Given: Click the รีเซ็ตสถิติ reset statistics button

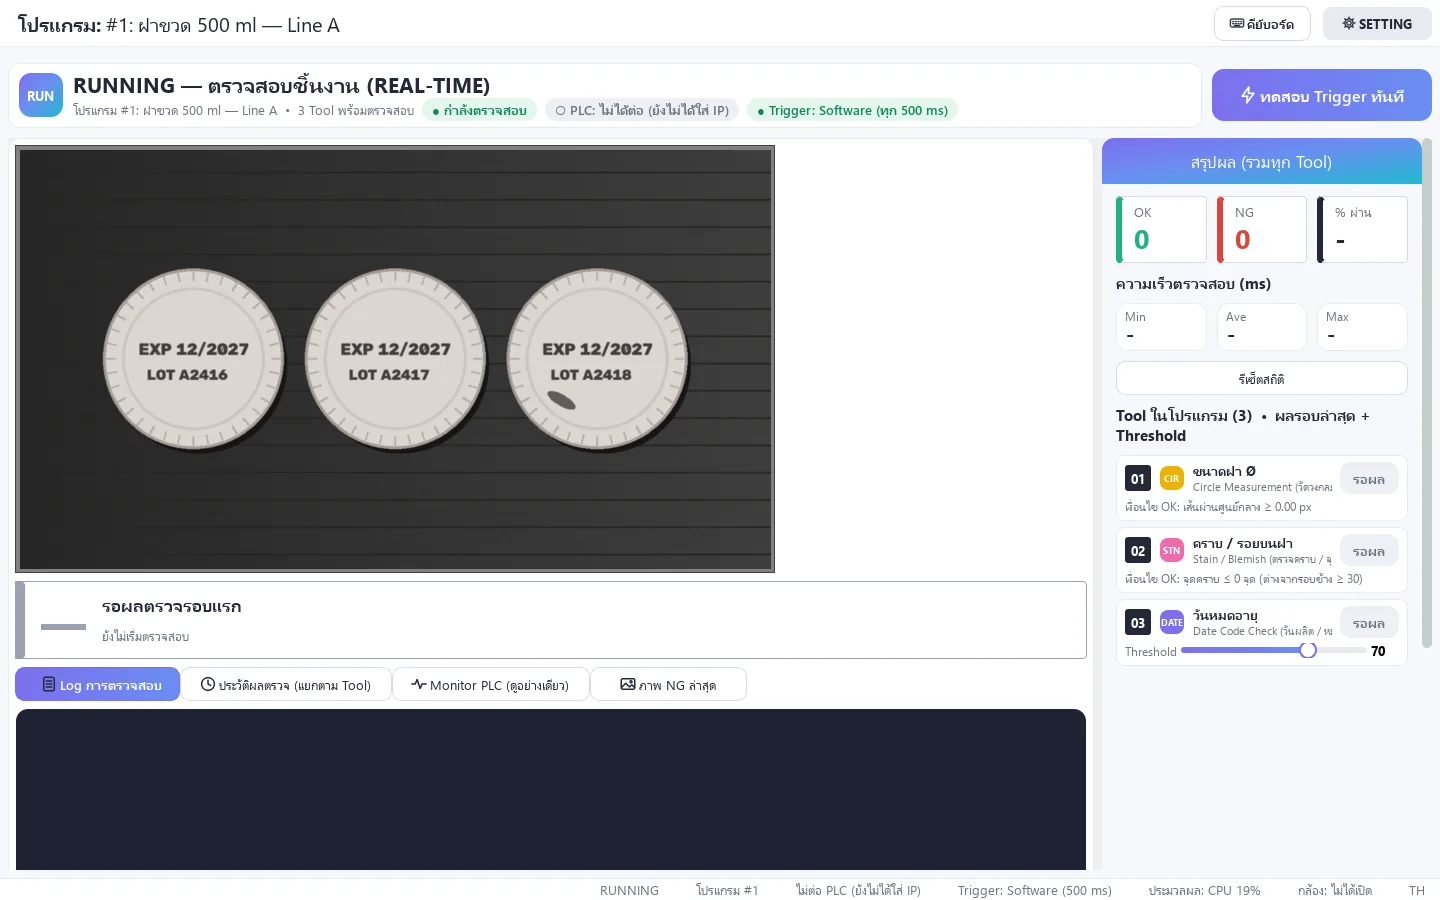Looking at the screenshot, I should pyautogui.click(x=1261, y=379).
